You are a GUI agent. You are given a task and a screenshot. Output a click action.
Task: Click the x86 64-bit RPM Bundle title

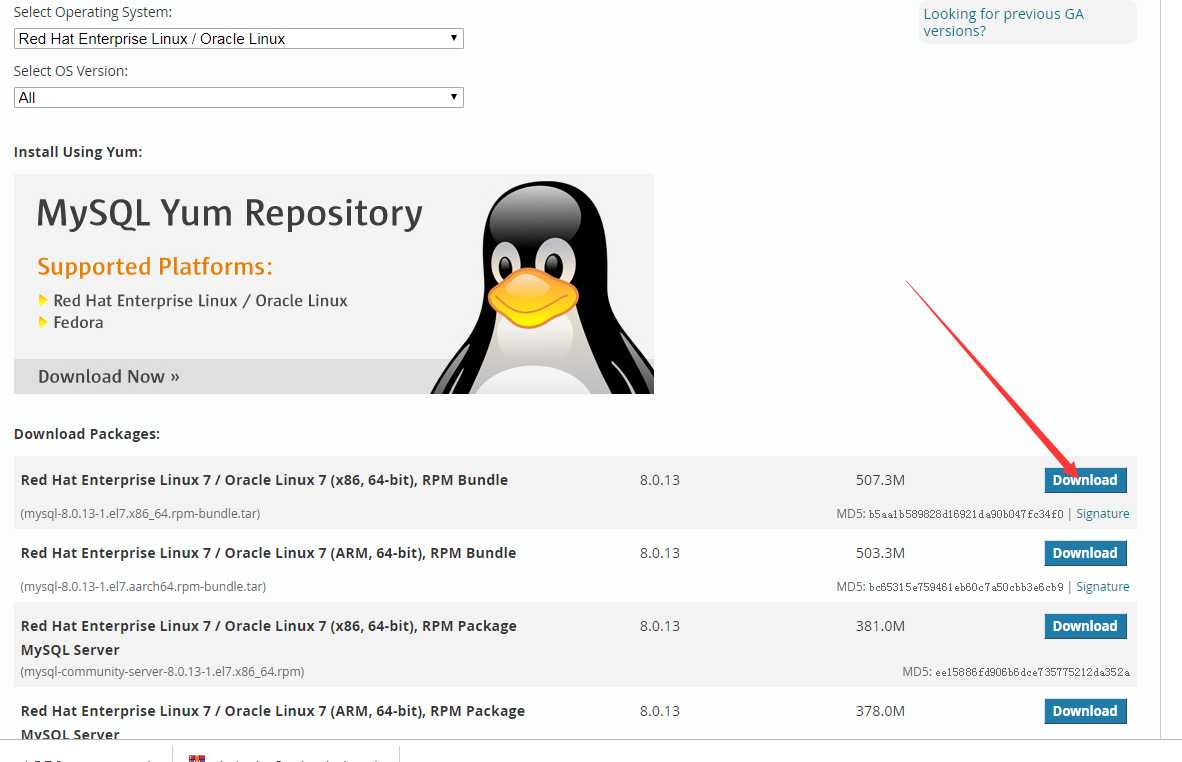(265, 480)
